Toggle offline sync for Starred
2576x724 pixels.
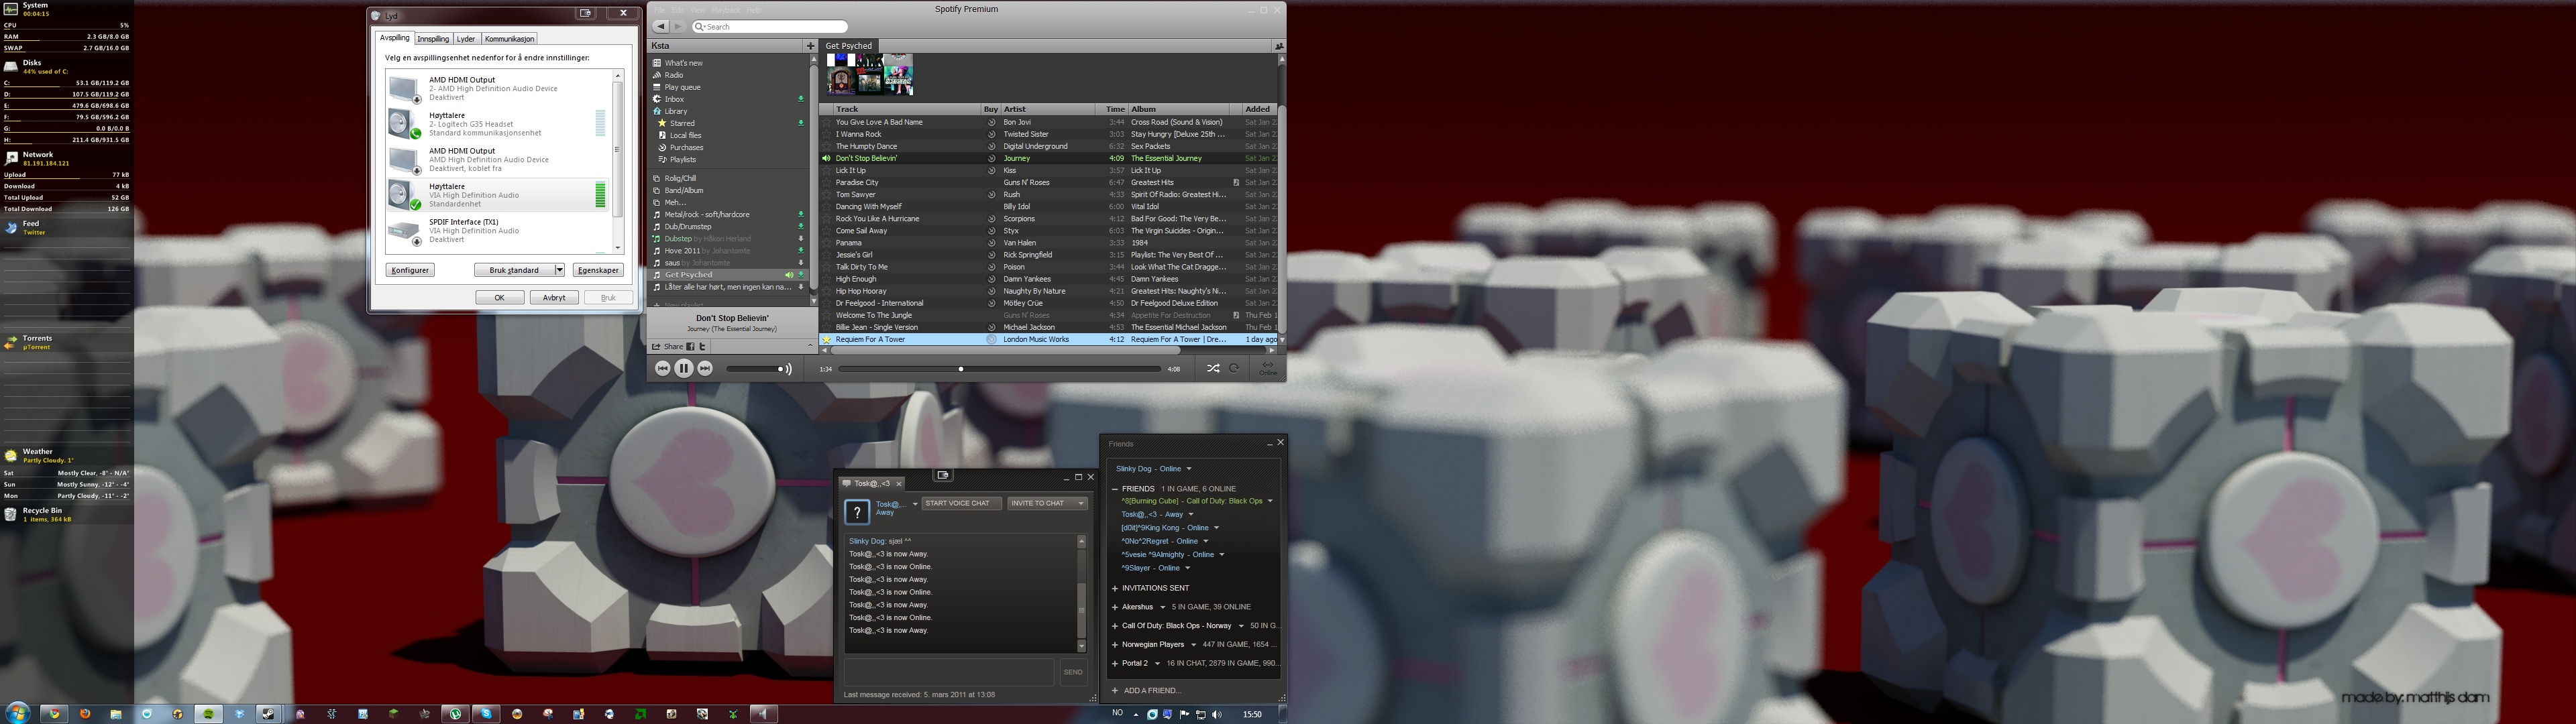point(800,123)
